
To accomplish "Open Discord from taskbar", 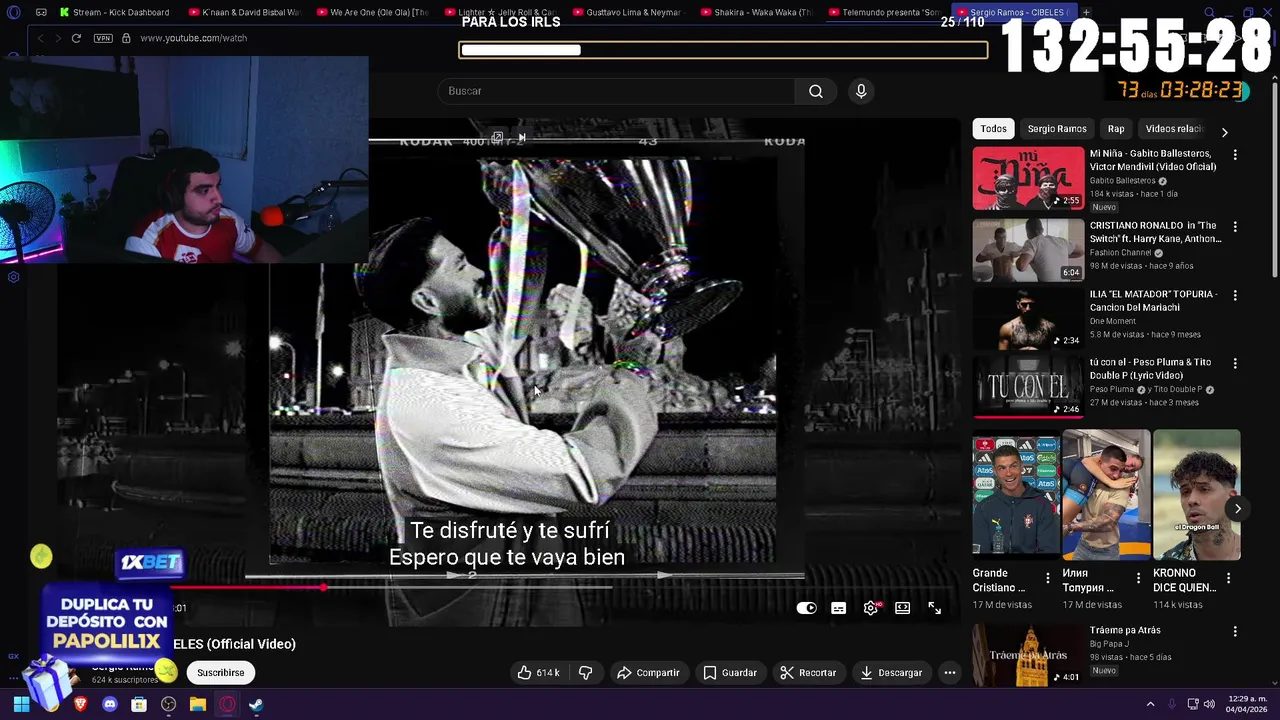I will click(110, 704).
